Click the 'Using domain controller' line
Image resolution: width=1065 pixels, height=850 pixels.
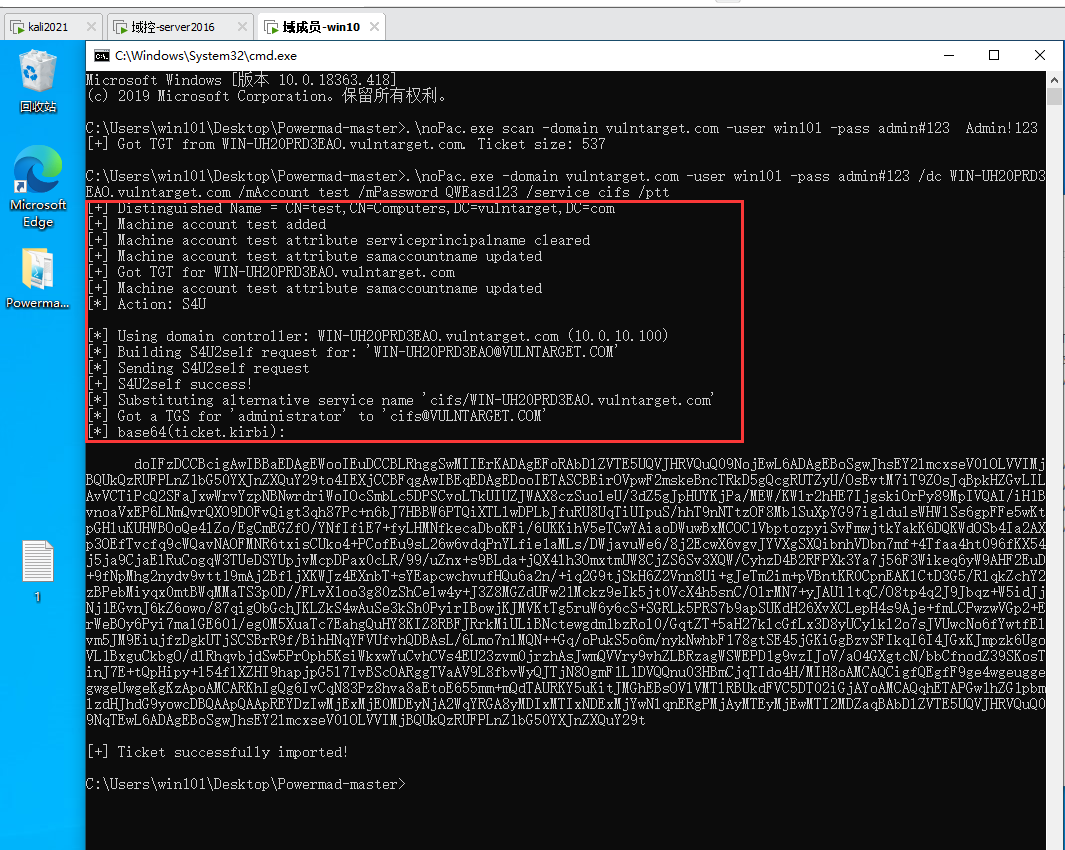(x=378, y=336)
